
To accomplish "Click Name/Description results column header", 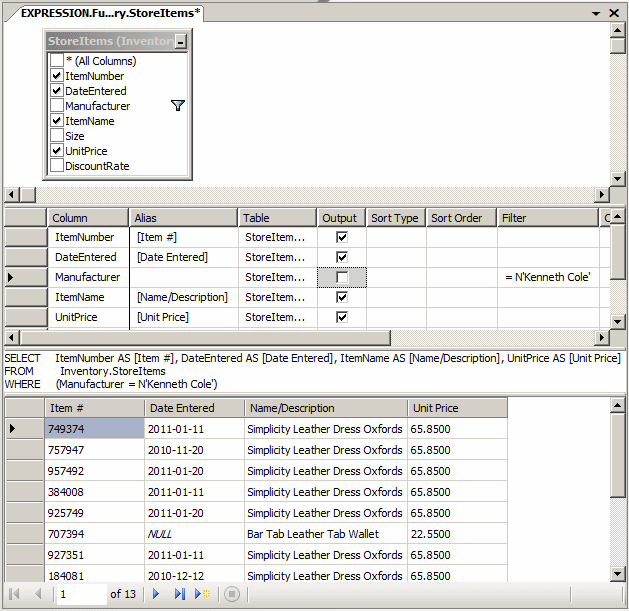I will pos(326,408).
